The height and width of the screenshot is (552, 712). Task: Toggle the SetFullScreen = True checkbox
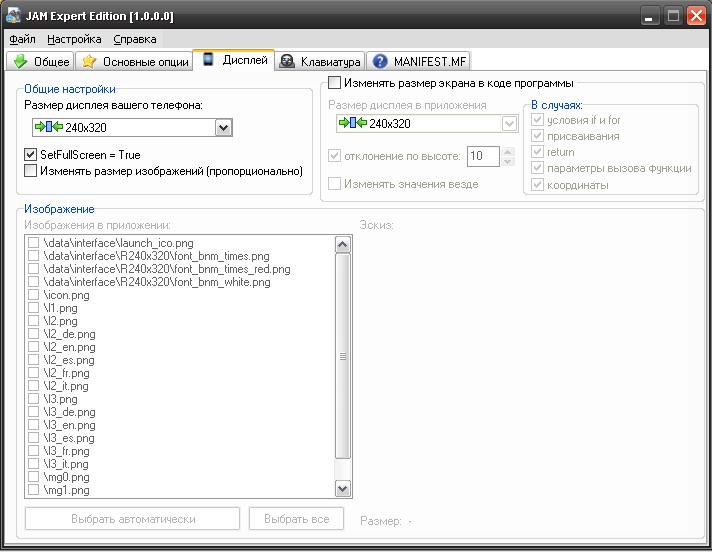click(x=30, y=155)
